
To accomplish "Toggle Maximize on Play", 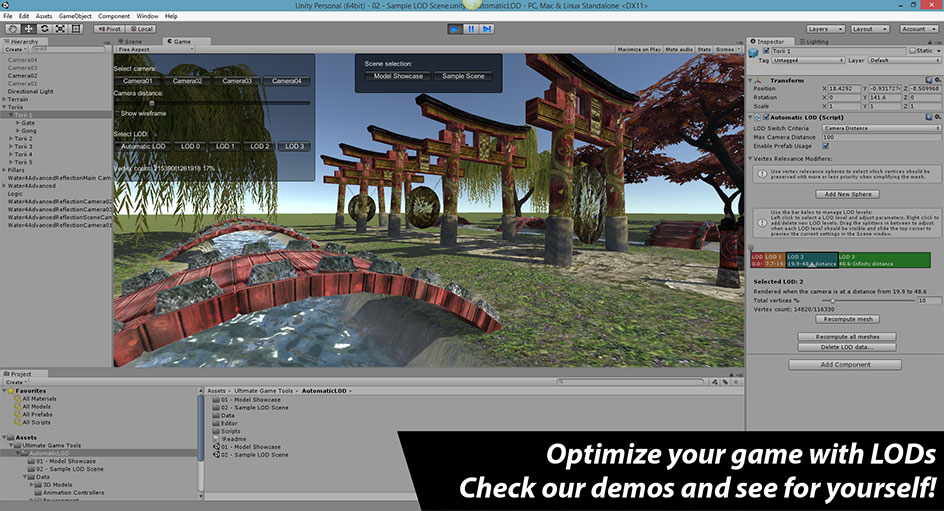I will click(639, 49).
